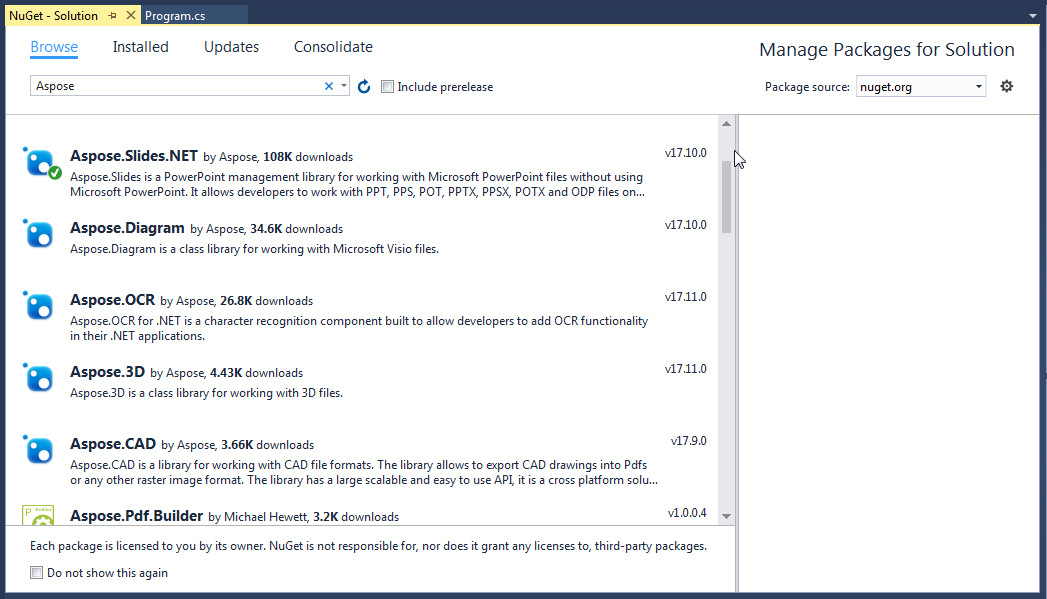This screenshot has height=599, width=1047.
Task: Click in the Aspose search field
Action: (x=177, y=86)
